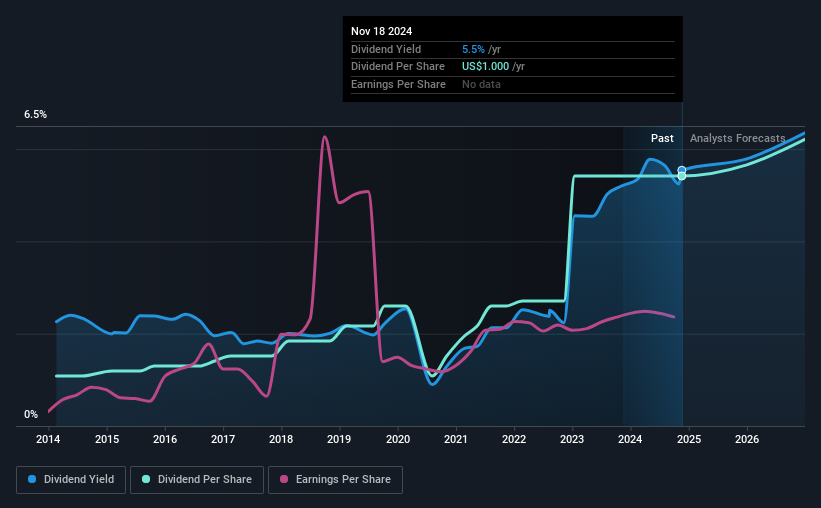Click the pink Earnings Per Share legend dot
821x508 pixels.
tap(284, 479)
